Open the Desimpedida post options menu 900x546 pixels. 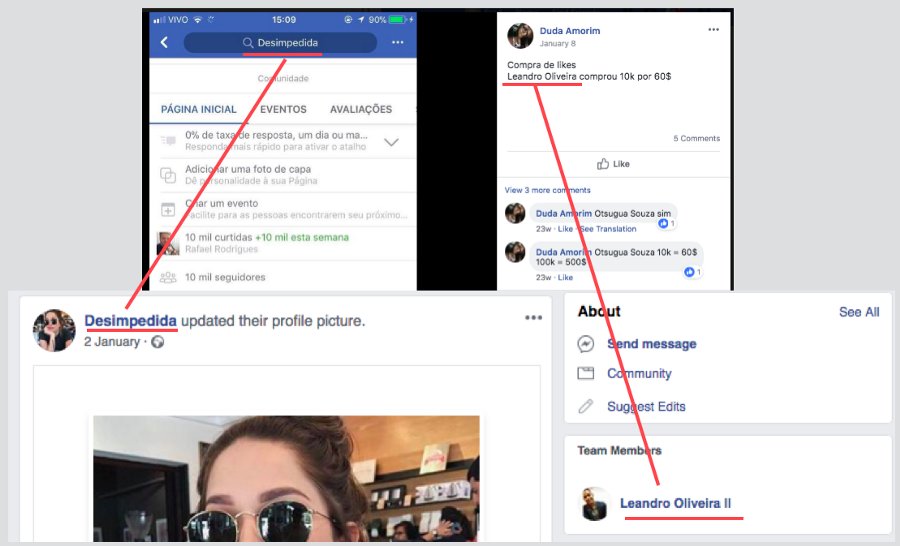[x=533, y=317]
